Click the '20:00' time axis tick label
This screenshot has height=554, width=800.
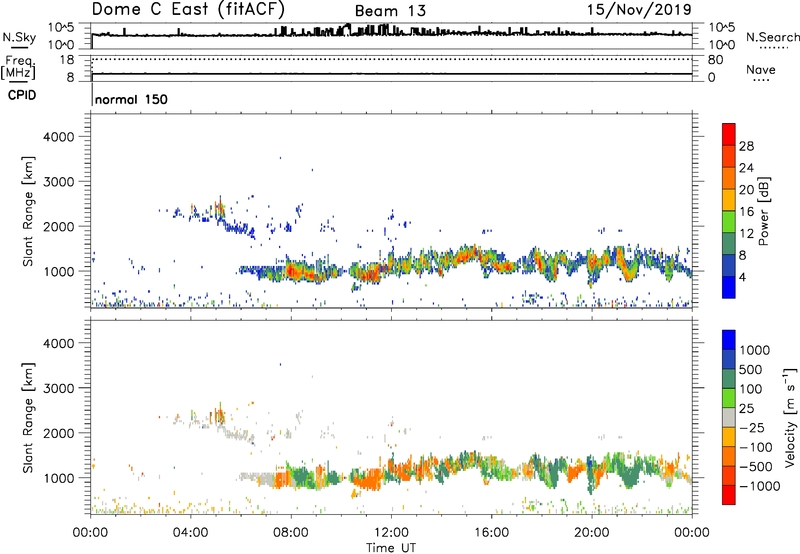591,533
